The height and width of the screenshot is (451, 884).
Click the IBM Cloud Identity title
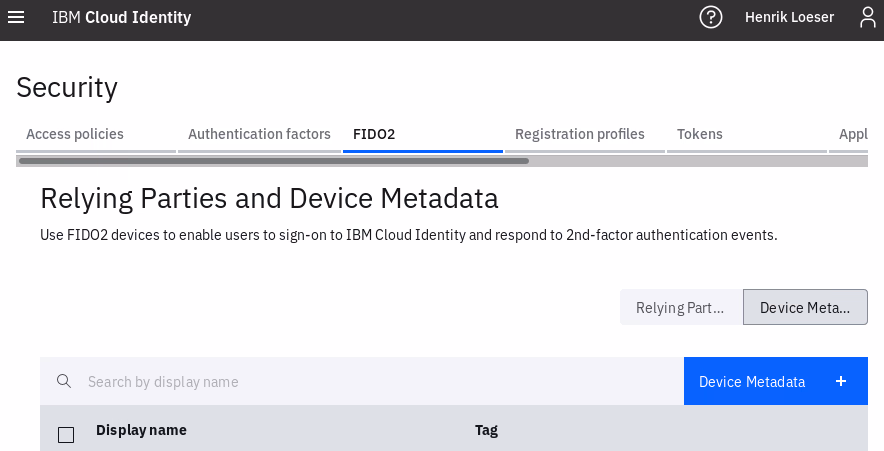click(x=121, y=17)
